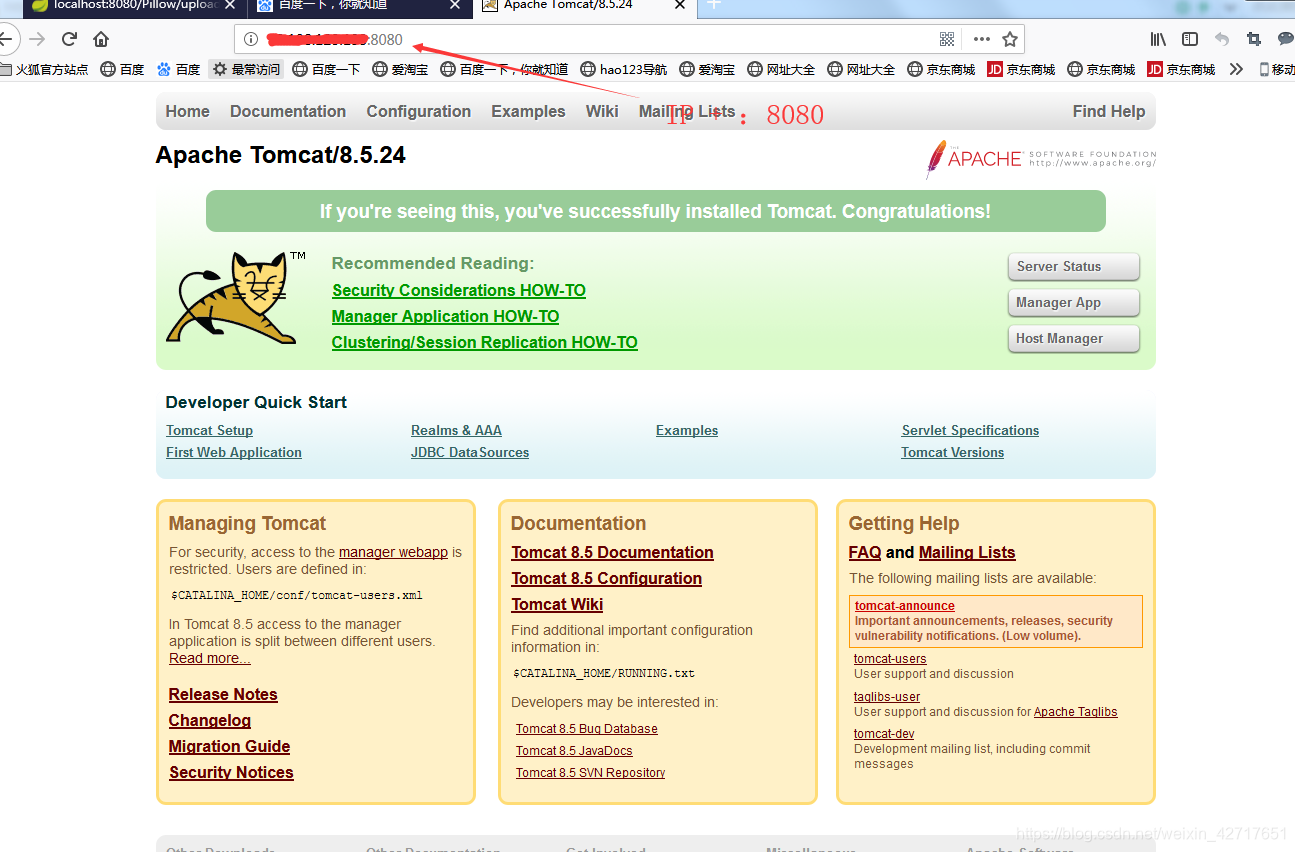Open Manager Application HOW-TO link

click(445, 316)
